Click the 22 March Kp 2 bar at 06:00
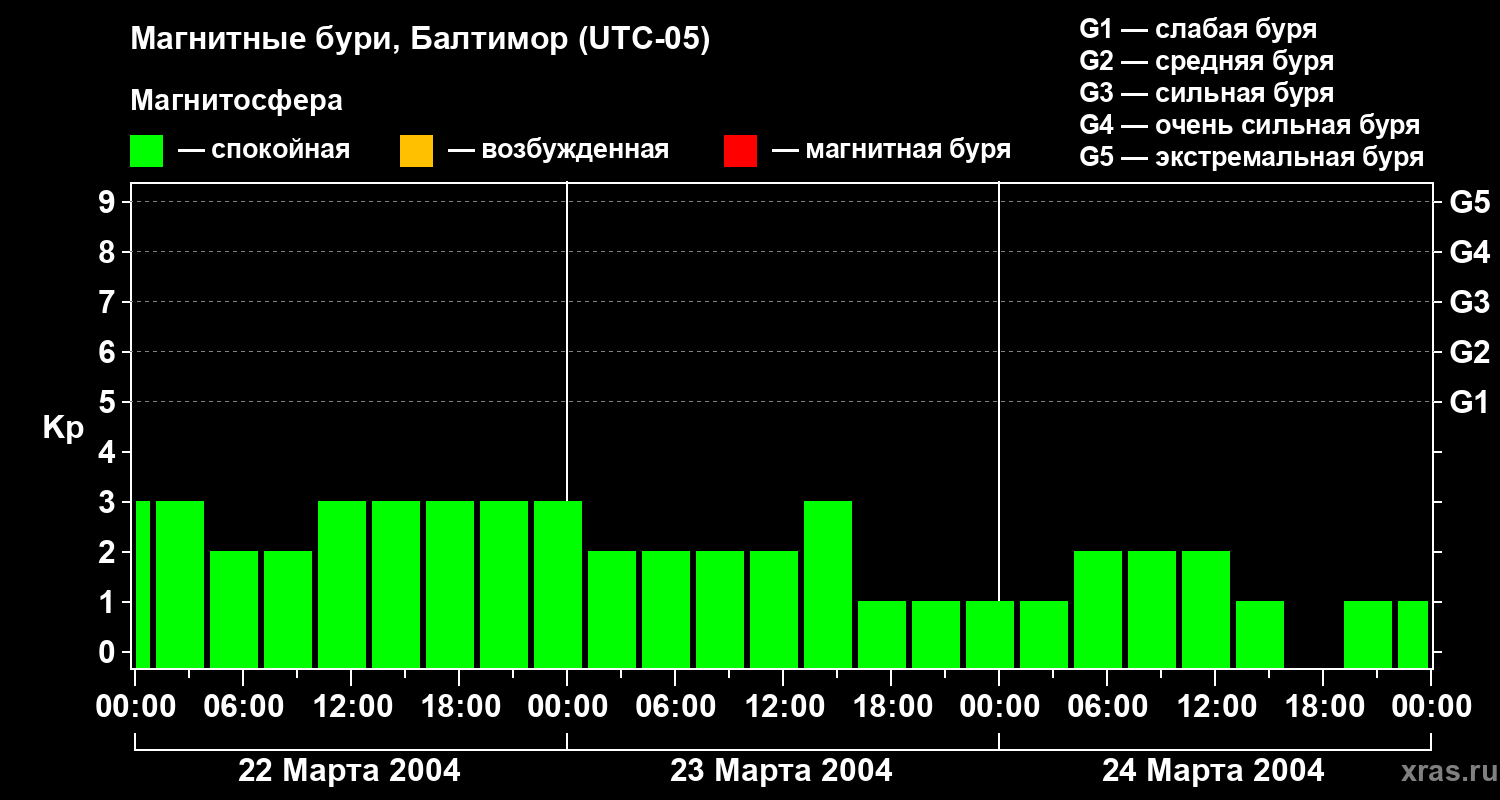 click(234, 609)
